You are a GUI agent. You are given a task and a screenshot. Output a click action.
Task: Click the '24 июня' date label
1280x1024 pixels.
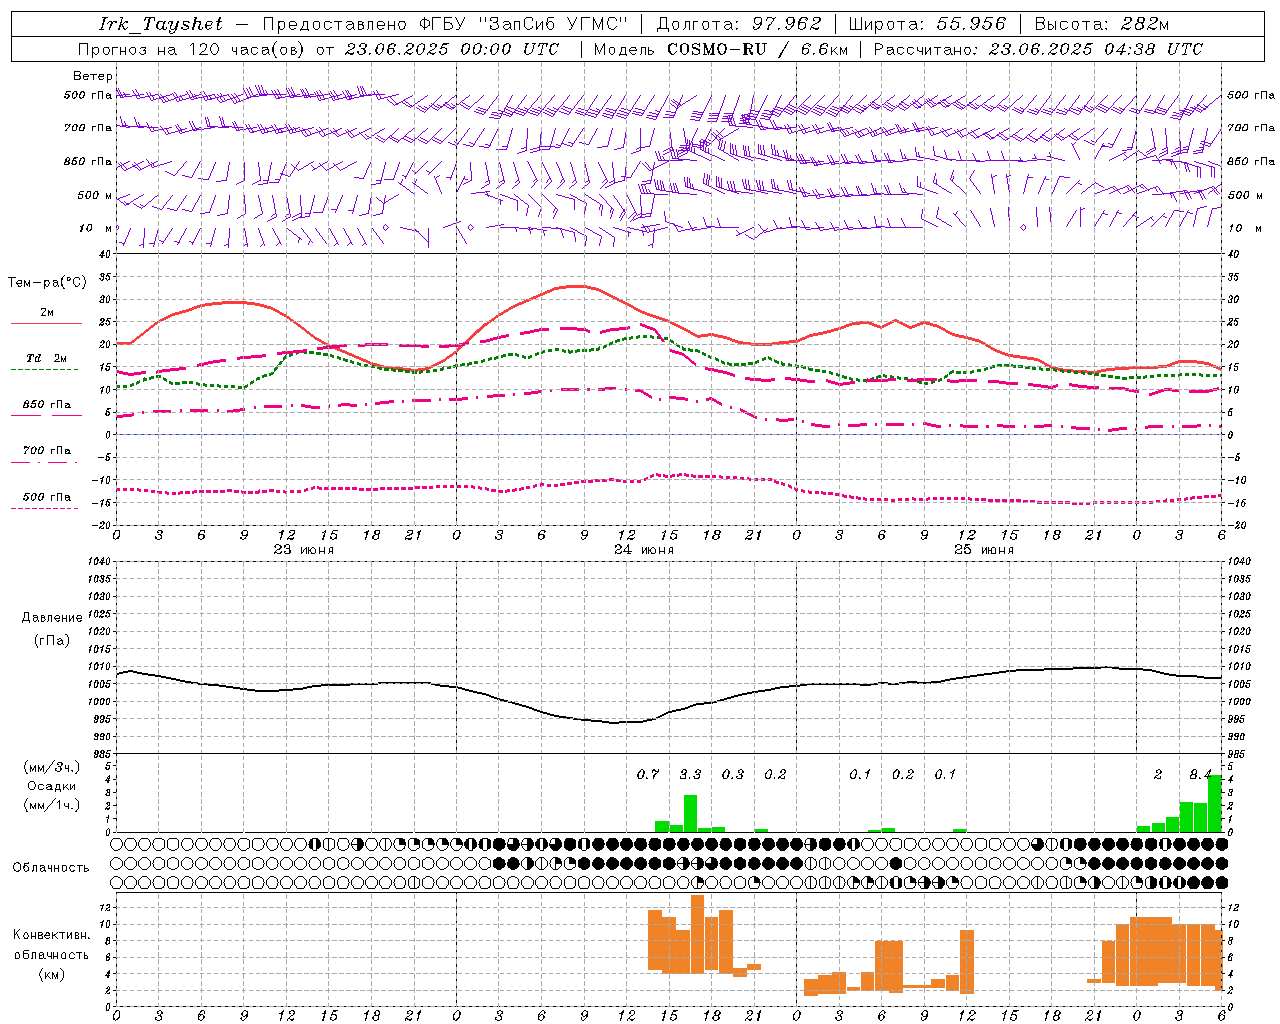[644, 550]
